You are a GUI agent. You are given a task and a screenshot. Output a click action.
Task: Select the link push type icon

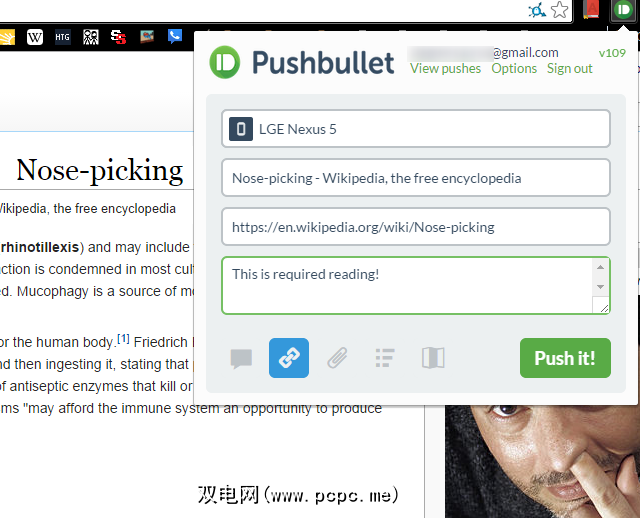[289, 358]
